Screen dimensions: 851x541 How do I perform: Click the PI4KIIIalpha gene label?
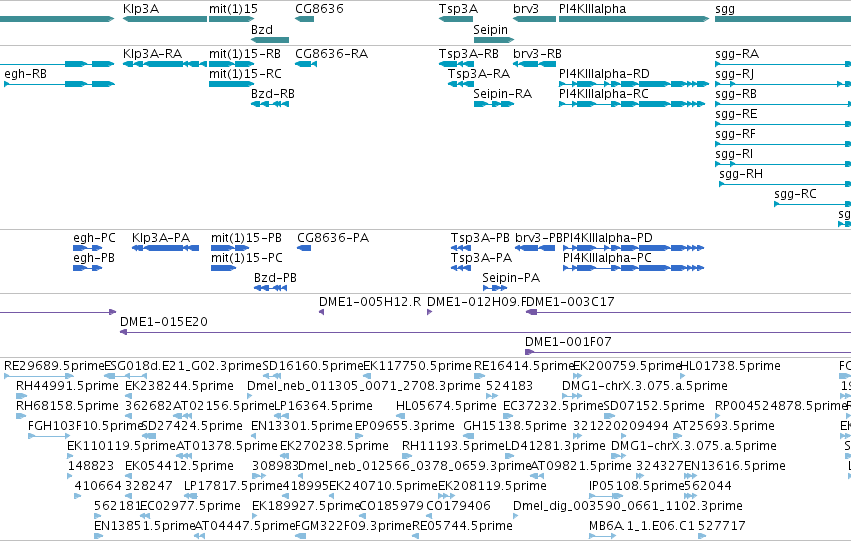593,9
